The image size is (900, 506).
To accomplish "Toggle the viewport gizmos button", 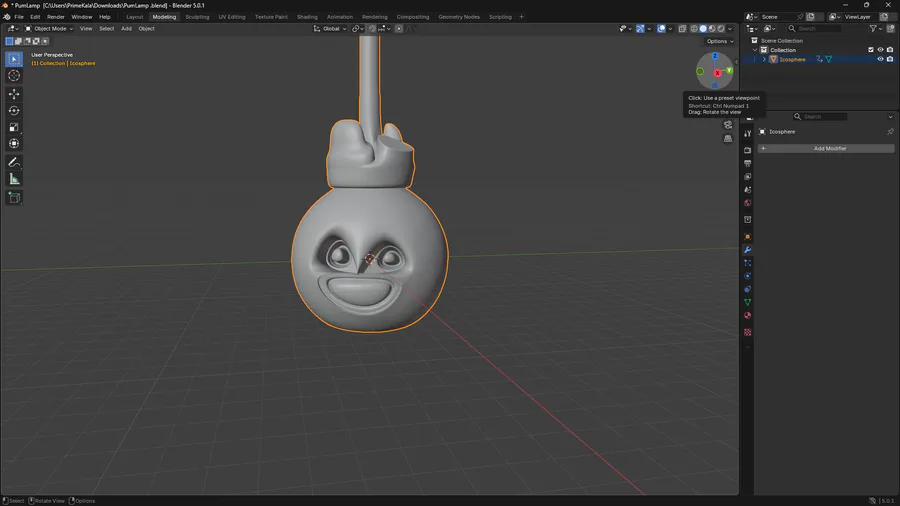I will click(x=640, y=29).
